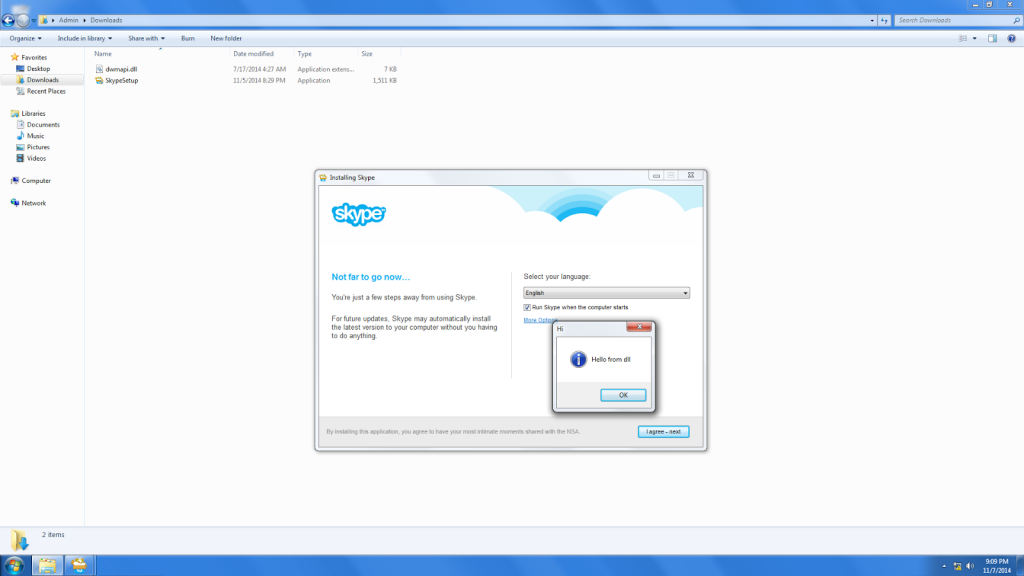This screenshot has height=576, width=1024.
Task: Click the Skype logo in installer
Action: (359, 214)
